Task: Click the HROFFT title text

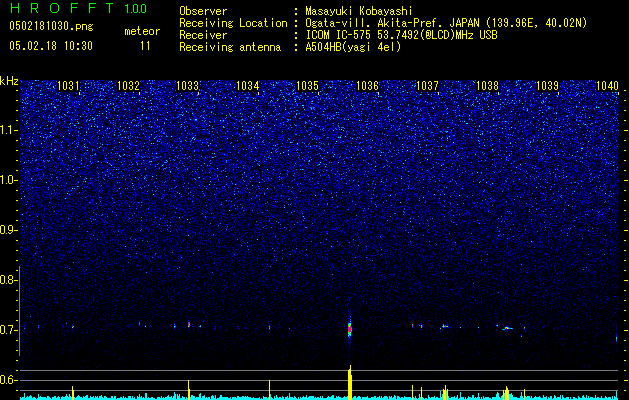Action: [61, 8]
